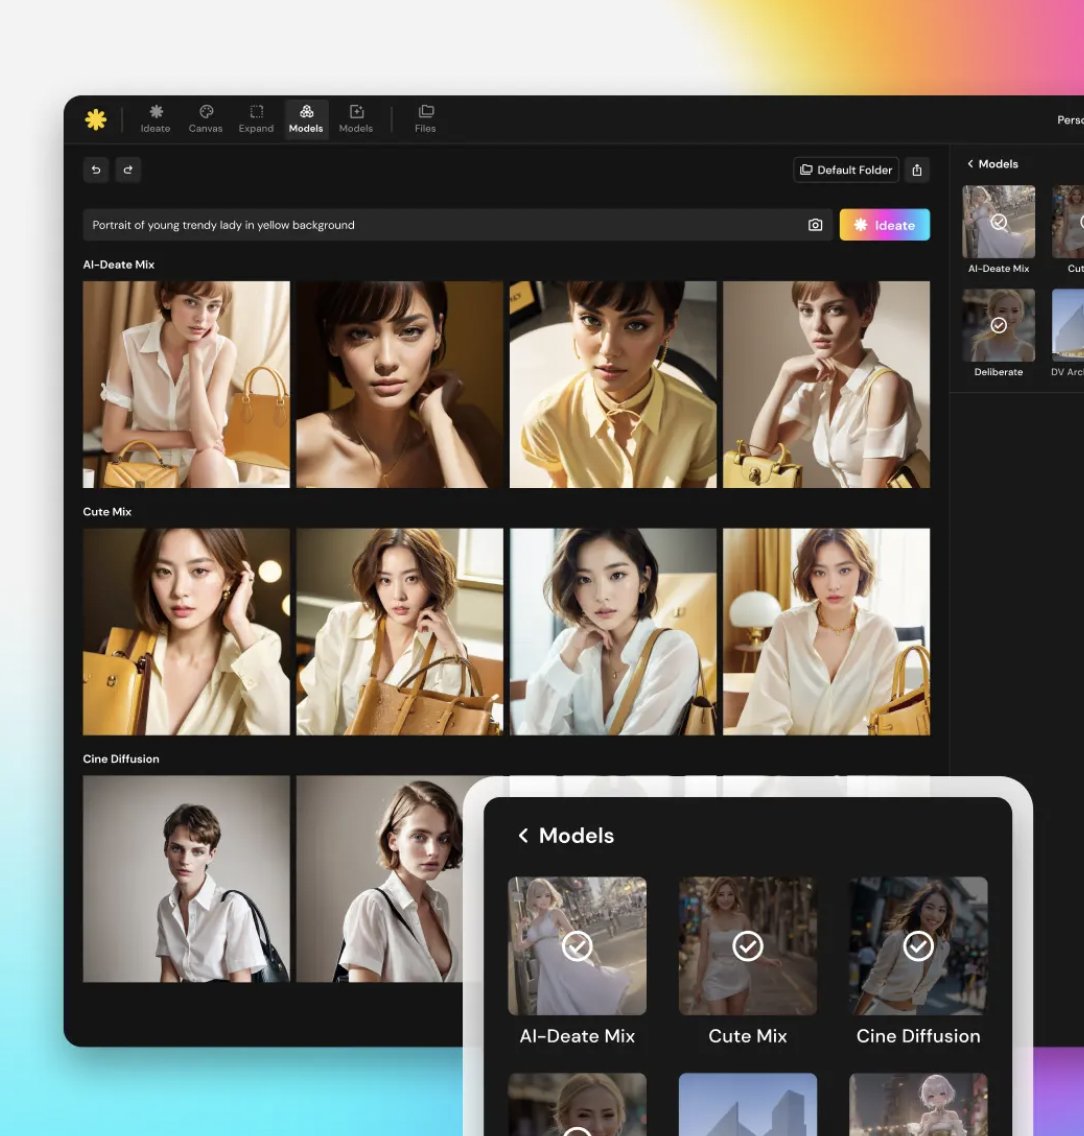
Task: Click the Cine Diffusion section heading
Action: pyautogui.click(x=121, y=759)
